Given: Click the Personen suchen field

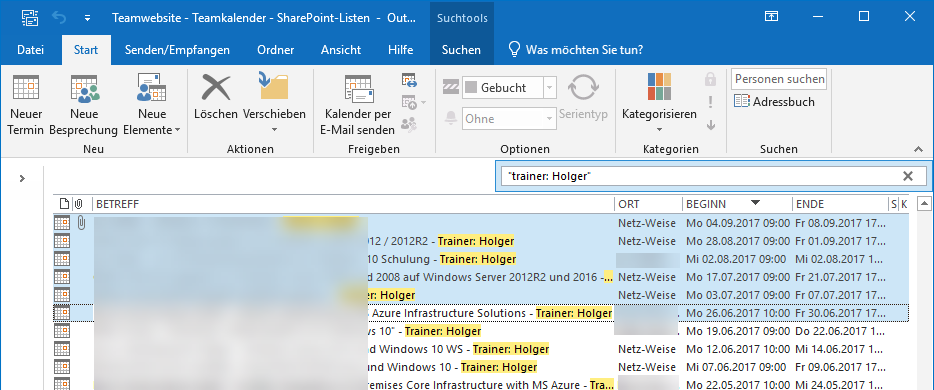Looking at the screenshot, I should (779, 79).
